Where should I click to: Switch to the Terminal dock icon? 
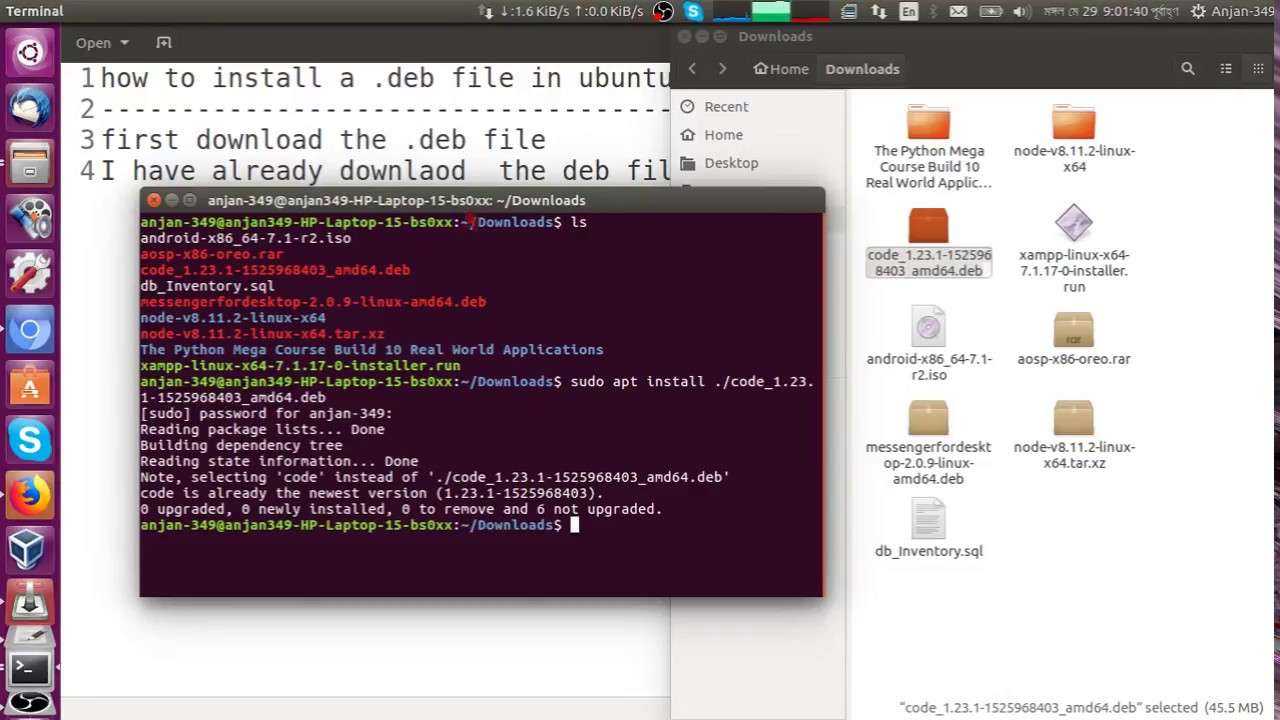click(29, 667)
